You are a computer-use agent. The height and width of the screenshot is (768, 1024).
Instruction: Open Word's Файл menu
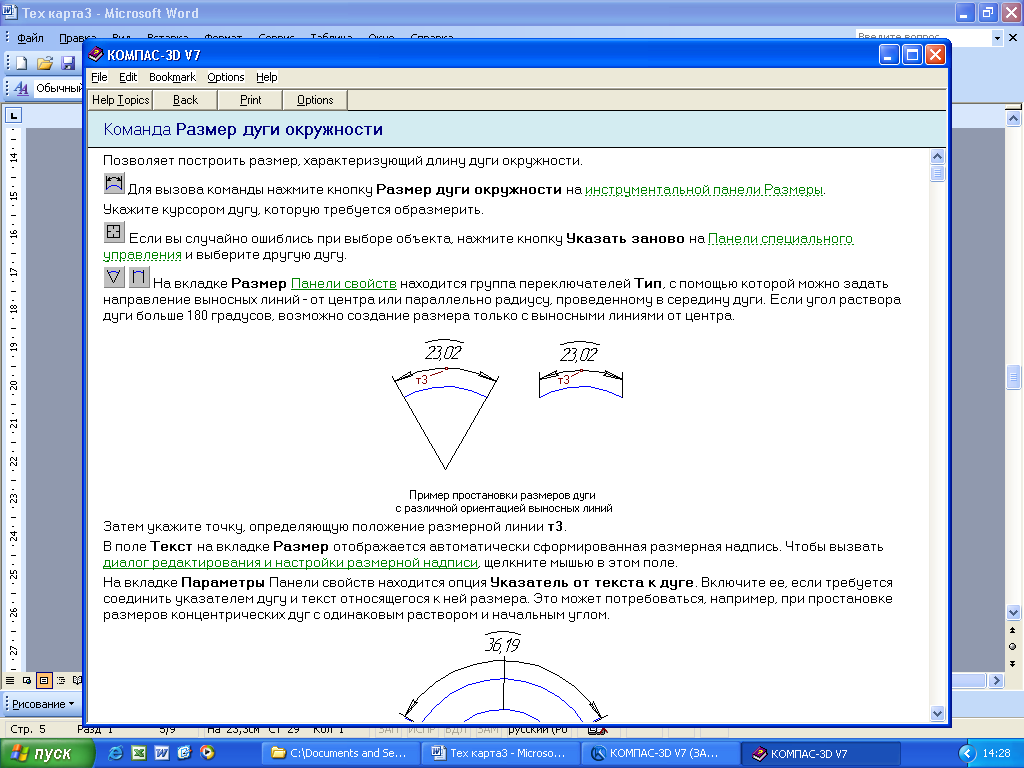pos(30,38)
